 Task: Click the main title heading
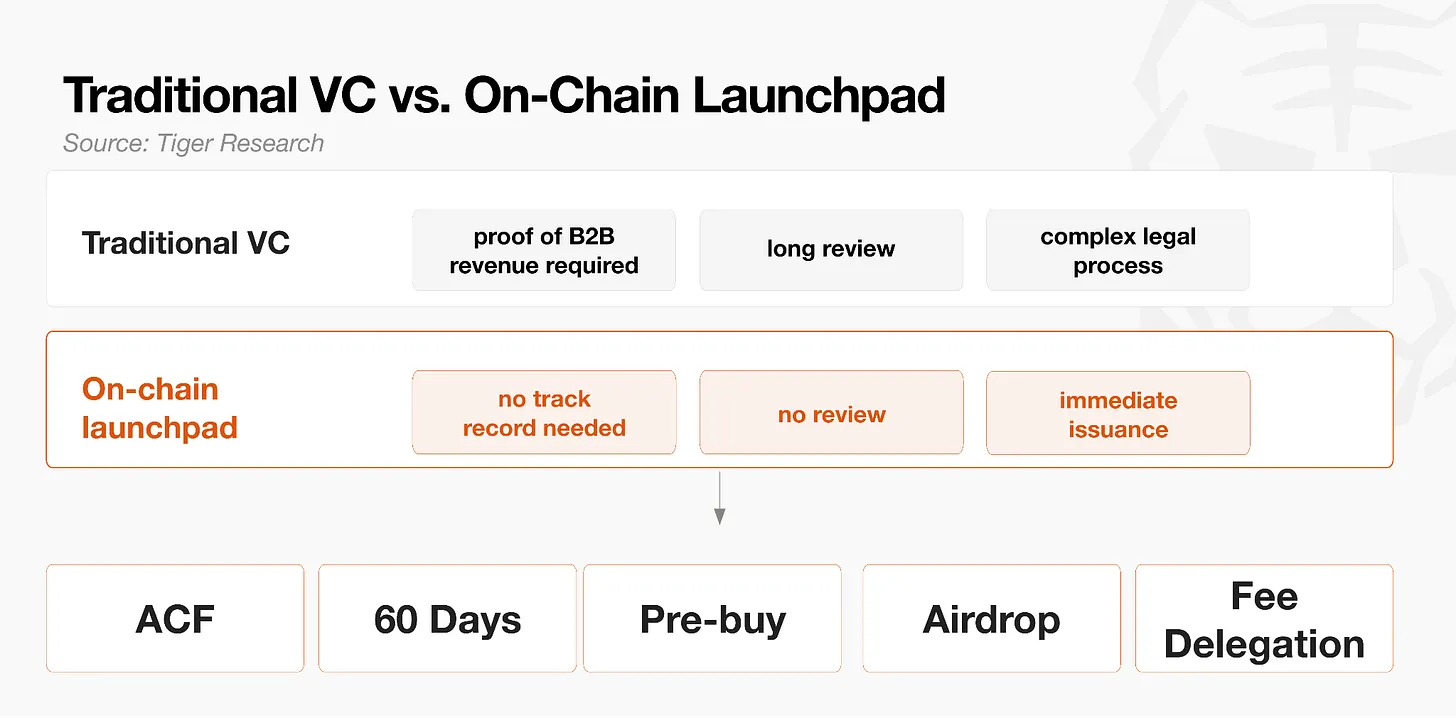[x=504, y=95]
